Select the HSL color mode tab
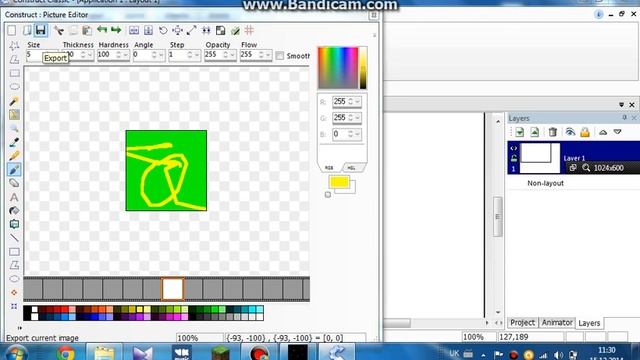Viewport: 640px width, 360px height. [351, 168]
